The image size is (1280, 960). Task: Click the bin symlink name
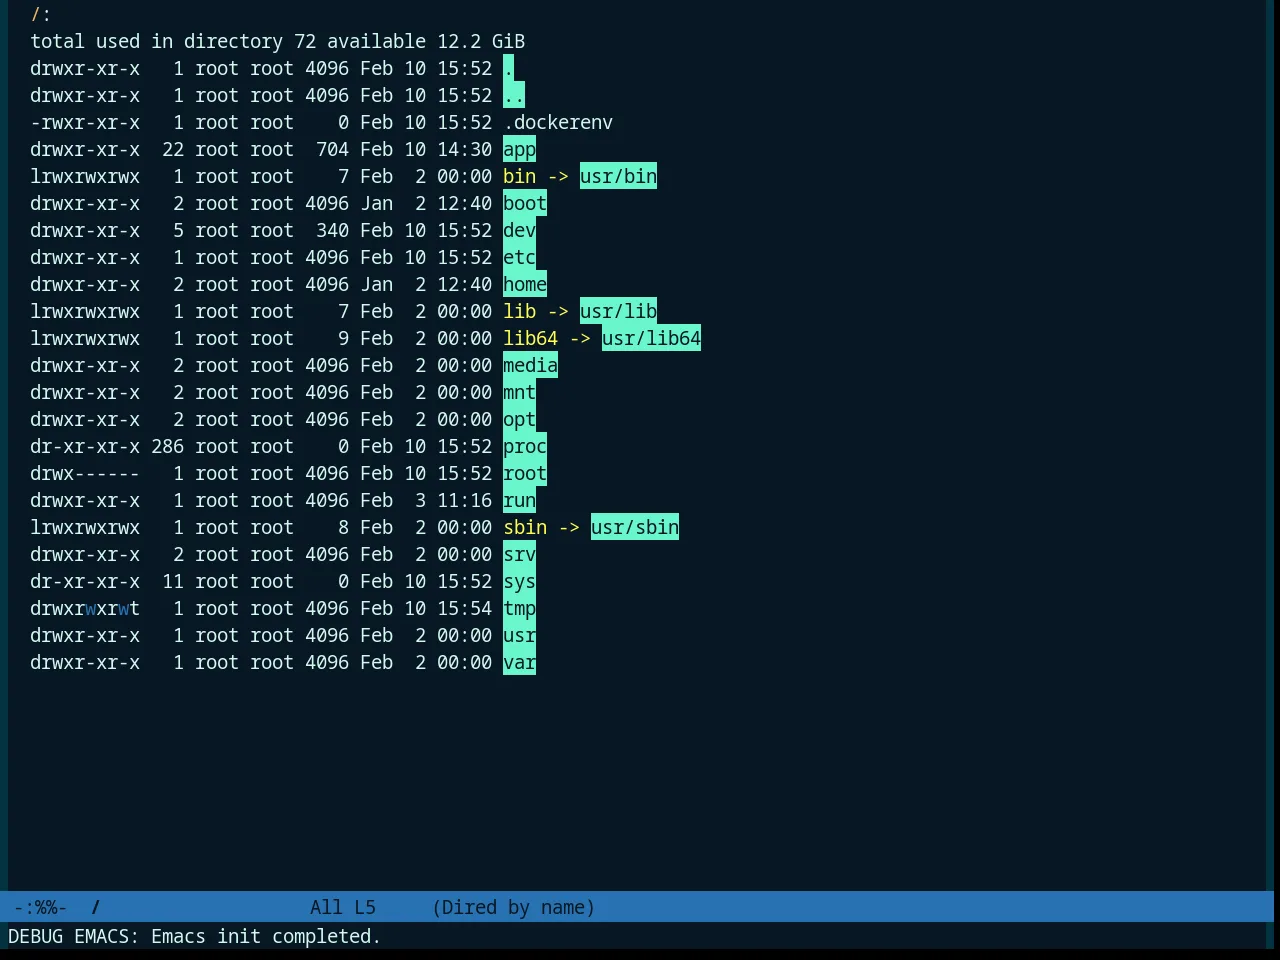click(519, 177)
